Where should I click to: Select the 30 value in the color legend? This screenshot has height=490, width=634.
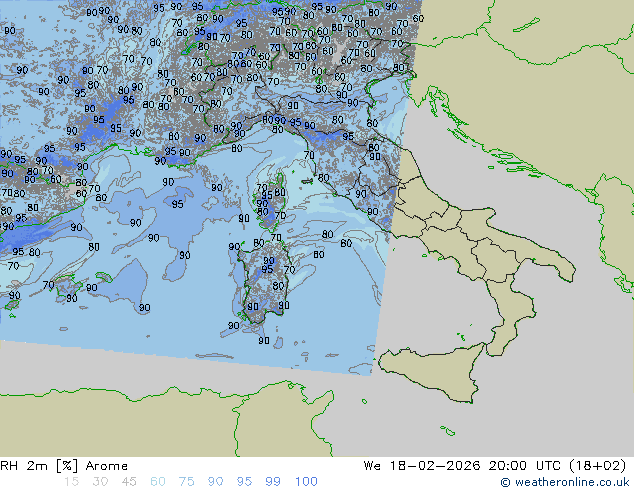pyautogui.click(x=100, y=482)
